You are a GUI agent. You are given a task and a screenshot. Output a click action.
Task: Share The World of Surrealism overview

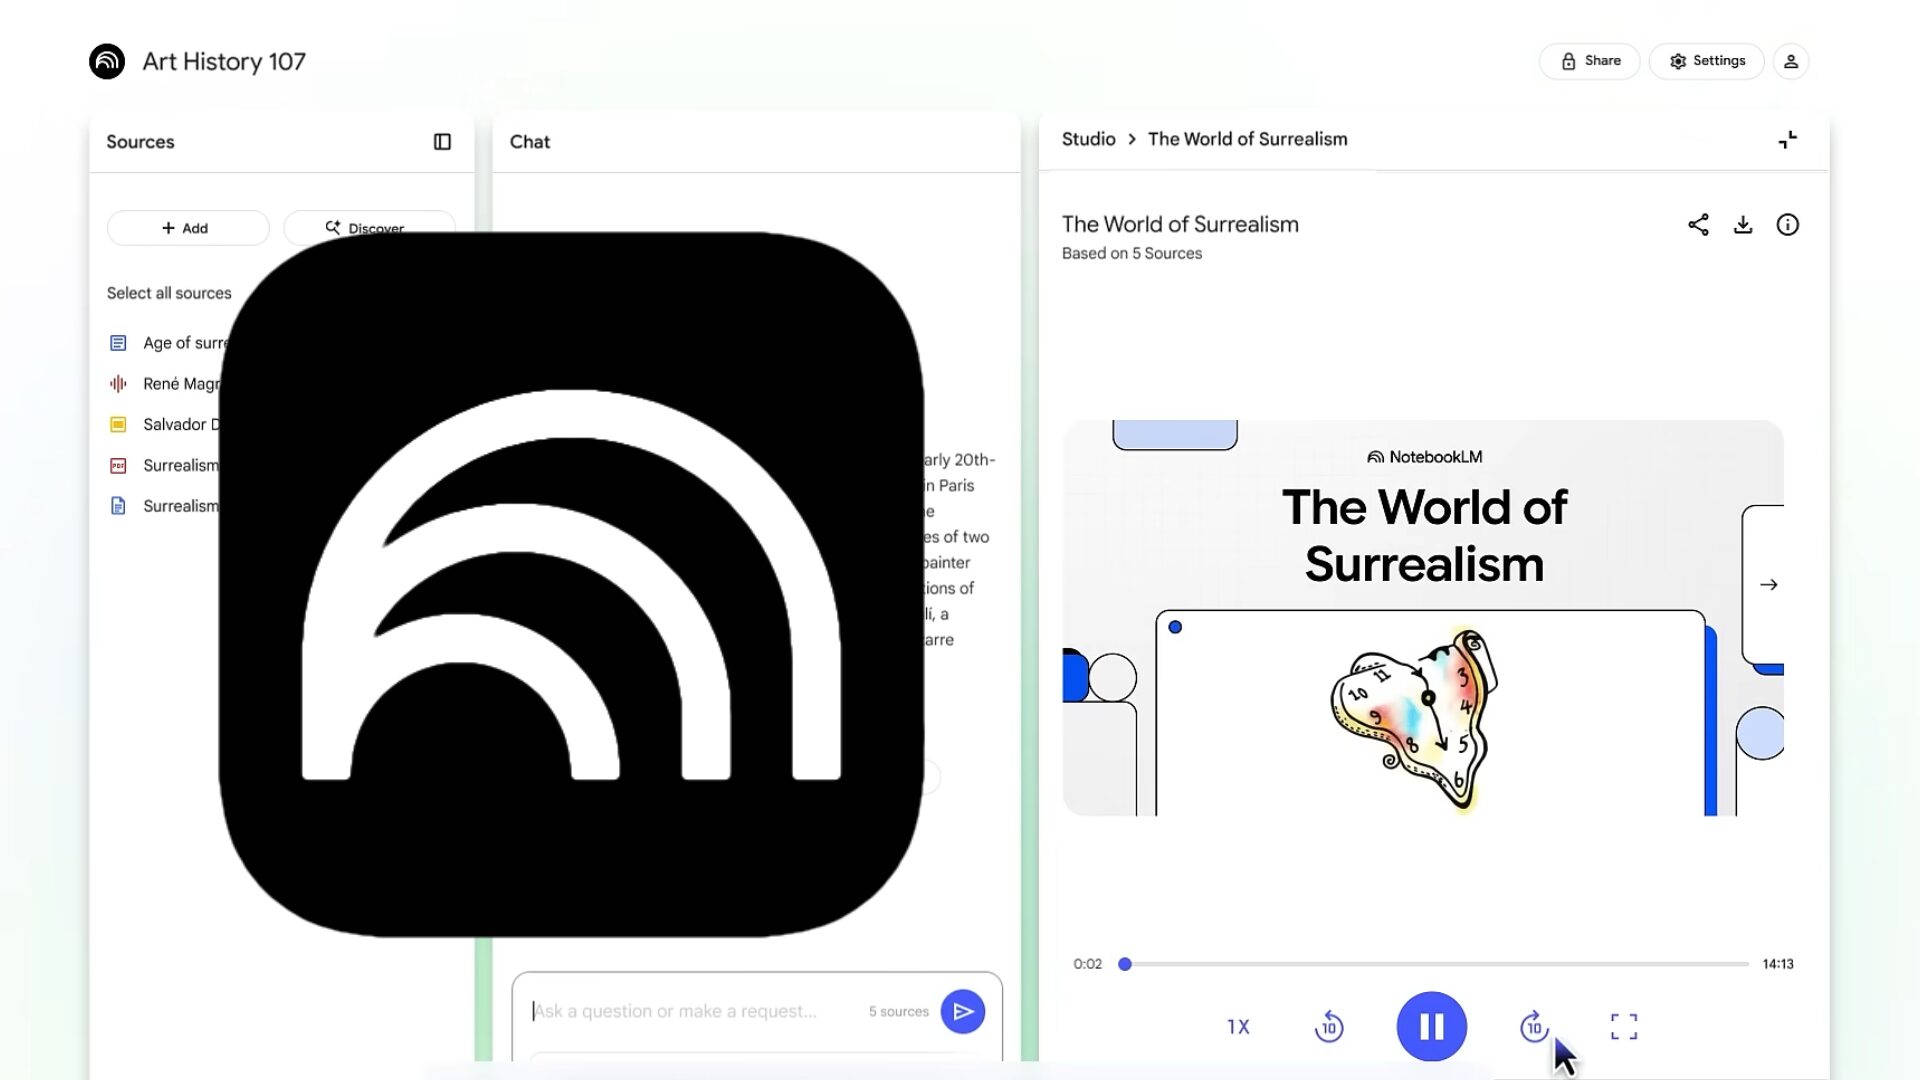point(1698,225)
